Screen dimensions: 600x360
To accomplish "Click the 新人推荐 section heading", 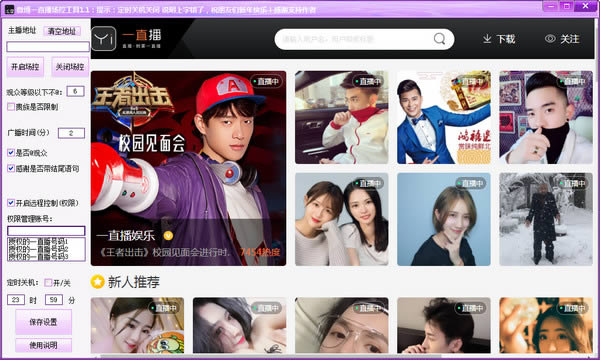I will tap(134, 282).
